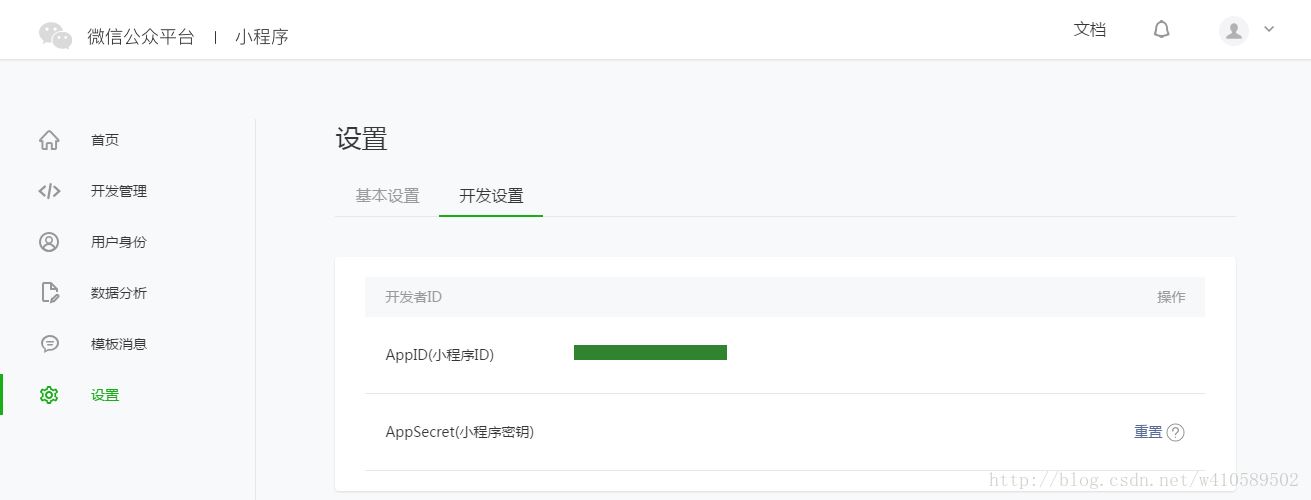This screenshot has height=500, width=1311.
Task: Click the AppSecret help question mark
Action: pos(1176,433)
